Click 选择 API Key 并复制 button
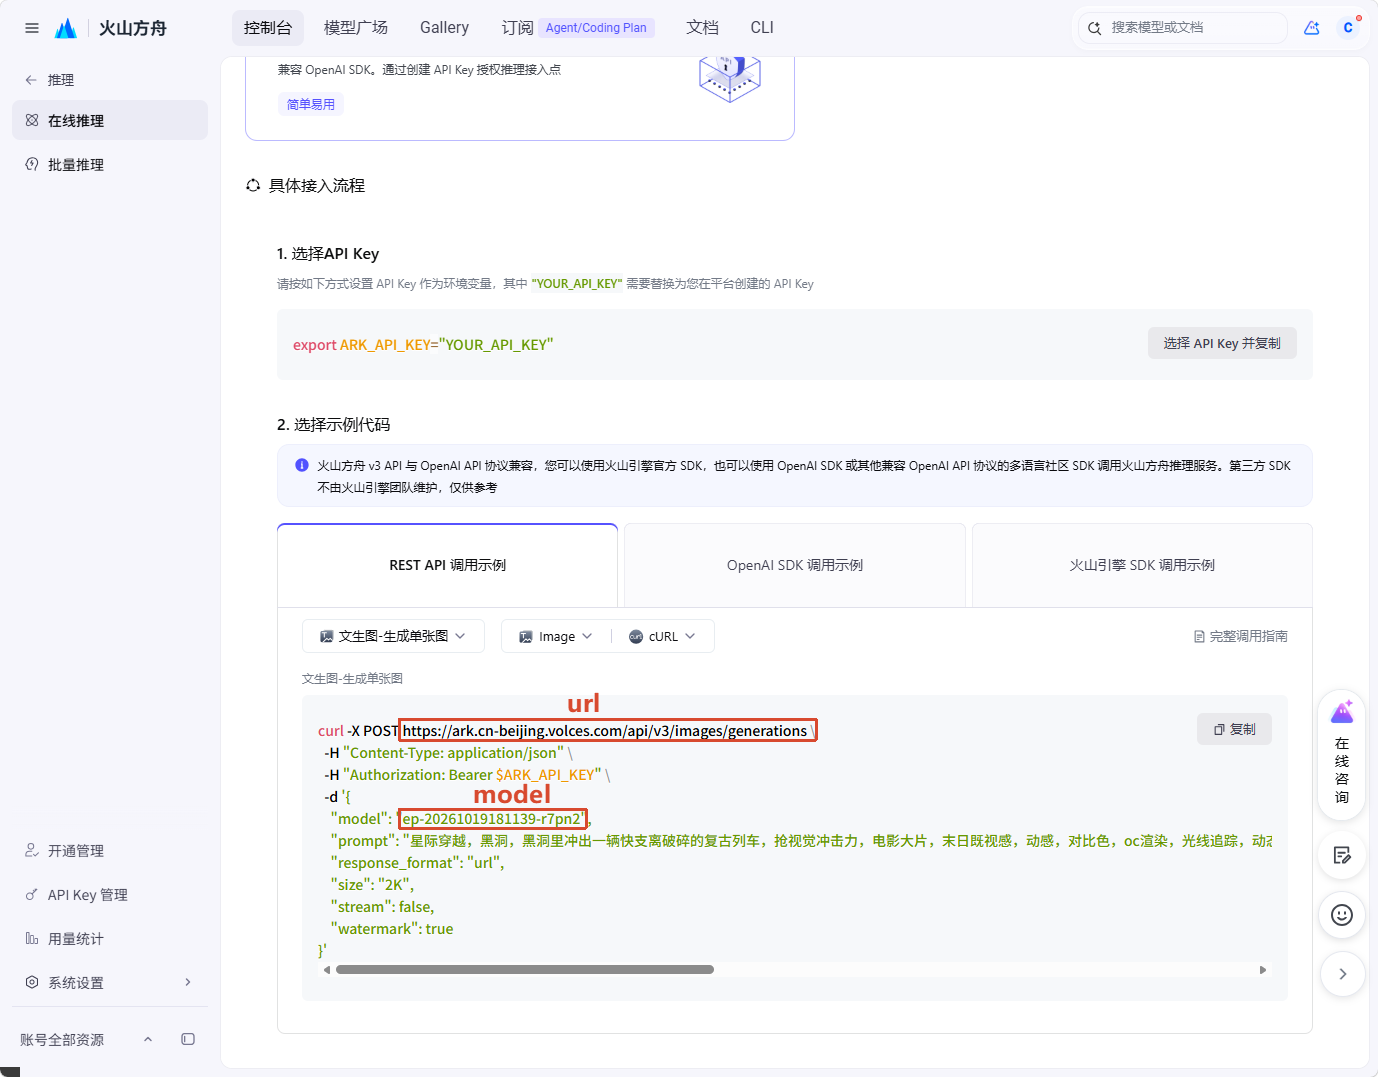 pos(1222,343)
